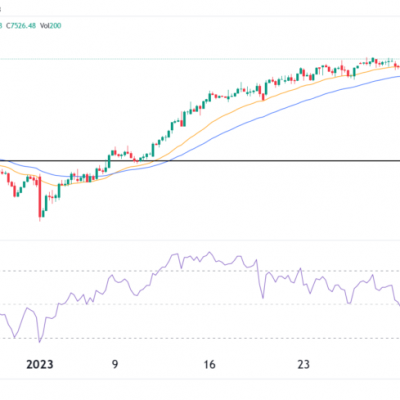This screenshot has height=400, width=400.
Task: Click the Vol200 volume label
Action: pos(51,26)
